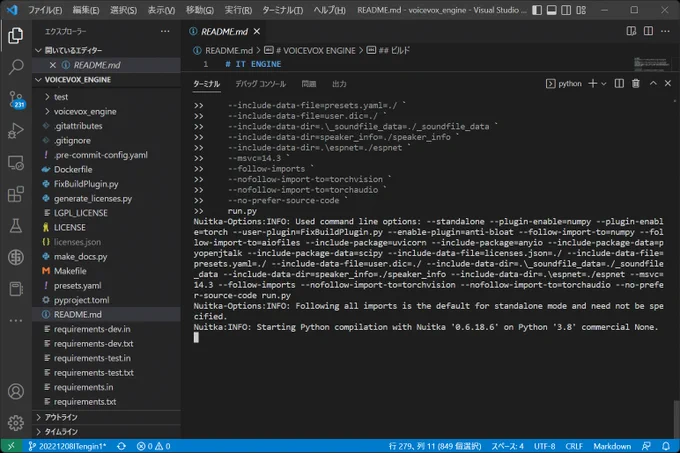
Task: Change end of line sequence CRLF
Action: tap(574, 446)
